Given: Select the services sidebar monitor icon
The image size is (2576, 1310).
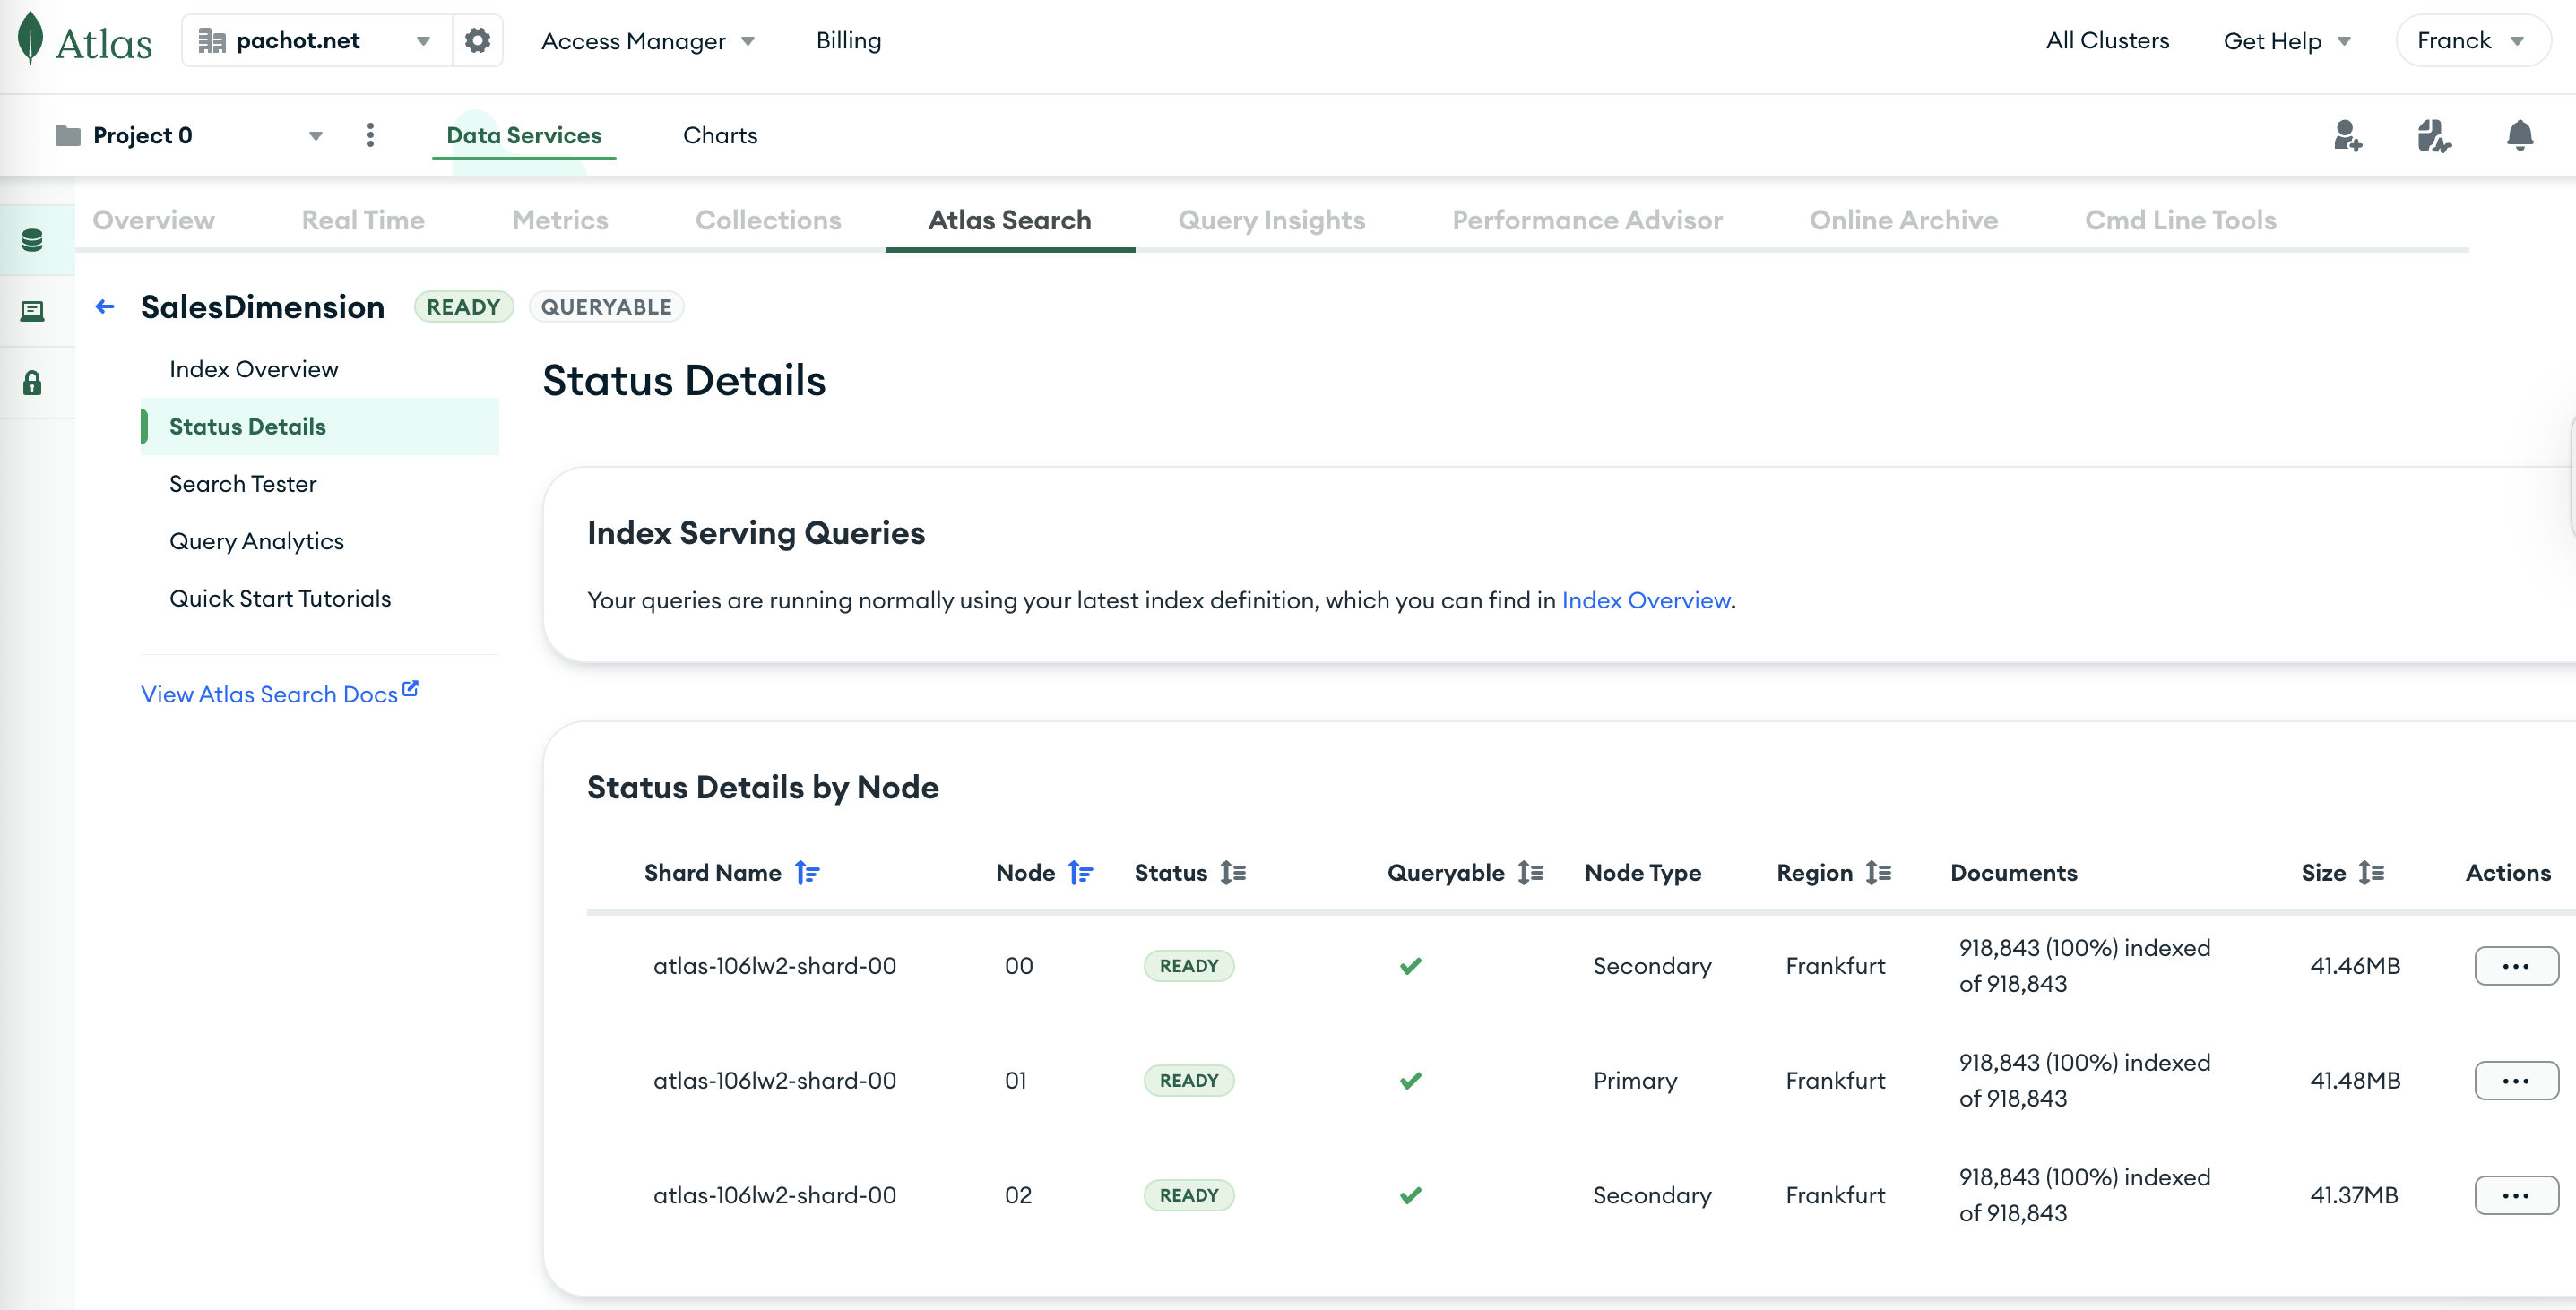Looking at the screenshot, I should click(x=32, y=311).
